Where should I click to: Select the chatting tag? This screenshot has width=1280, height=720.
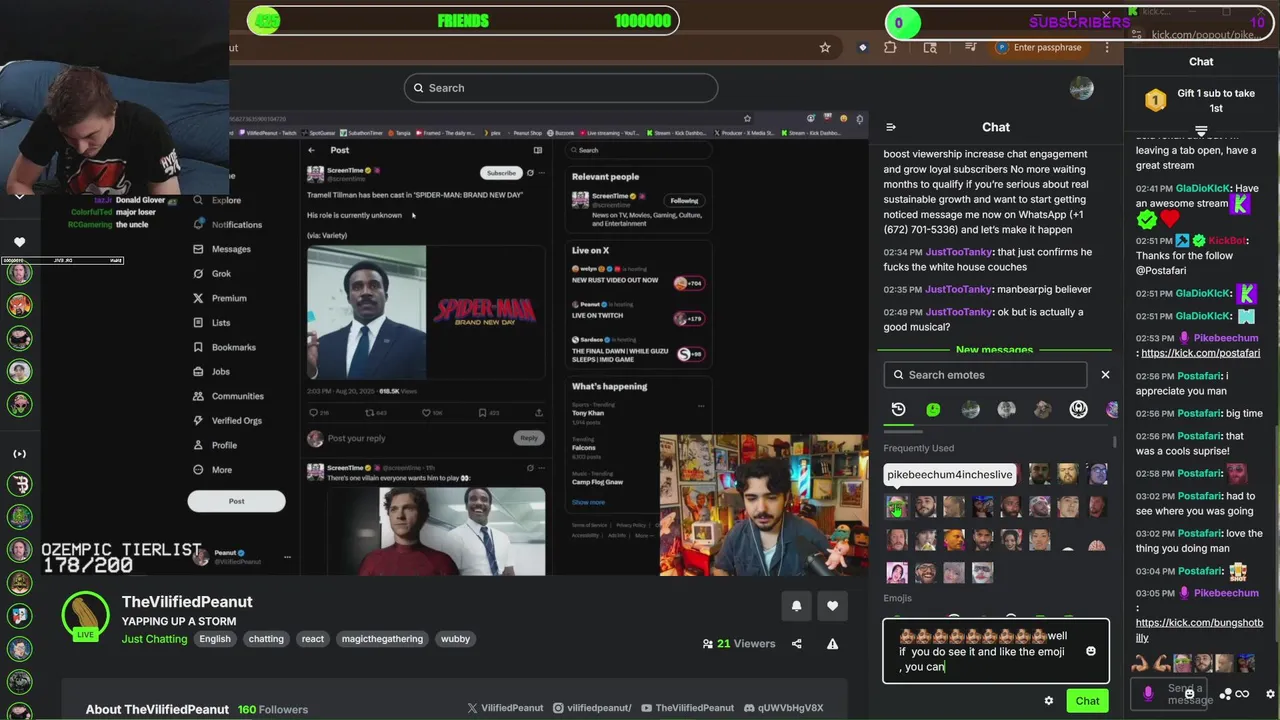pos(266,639)
